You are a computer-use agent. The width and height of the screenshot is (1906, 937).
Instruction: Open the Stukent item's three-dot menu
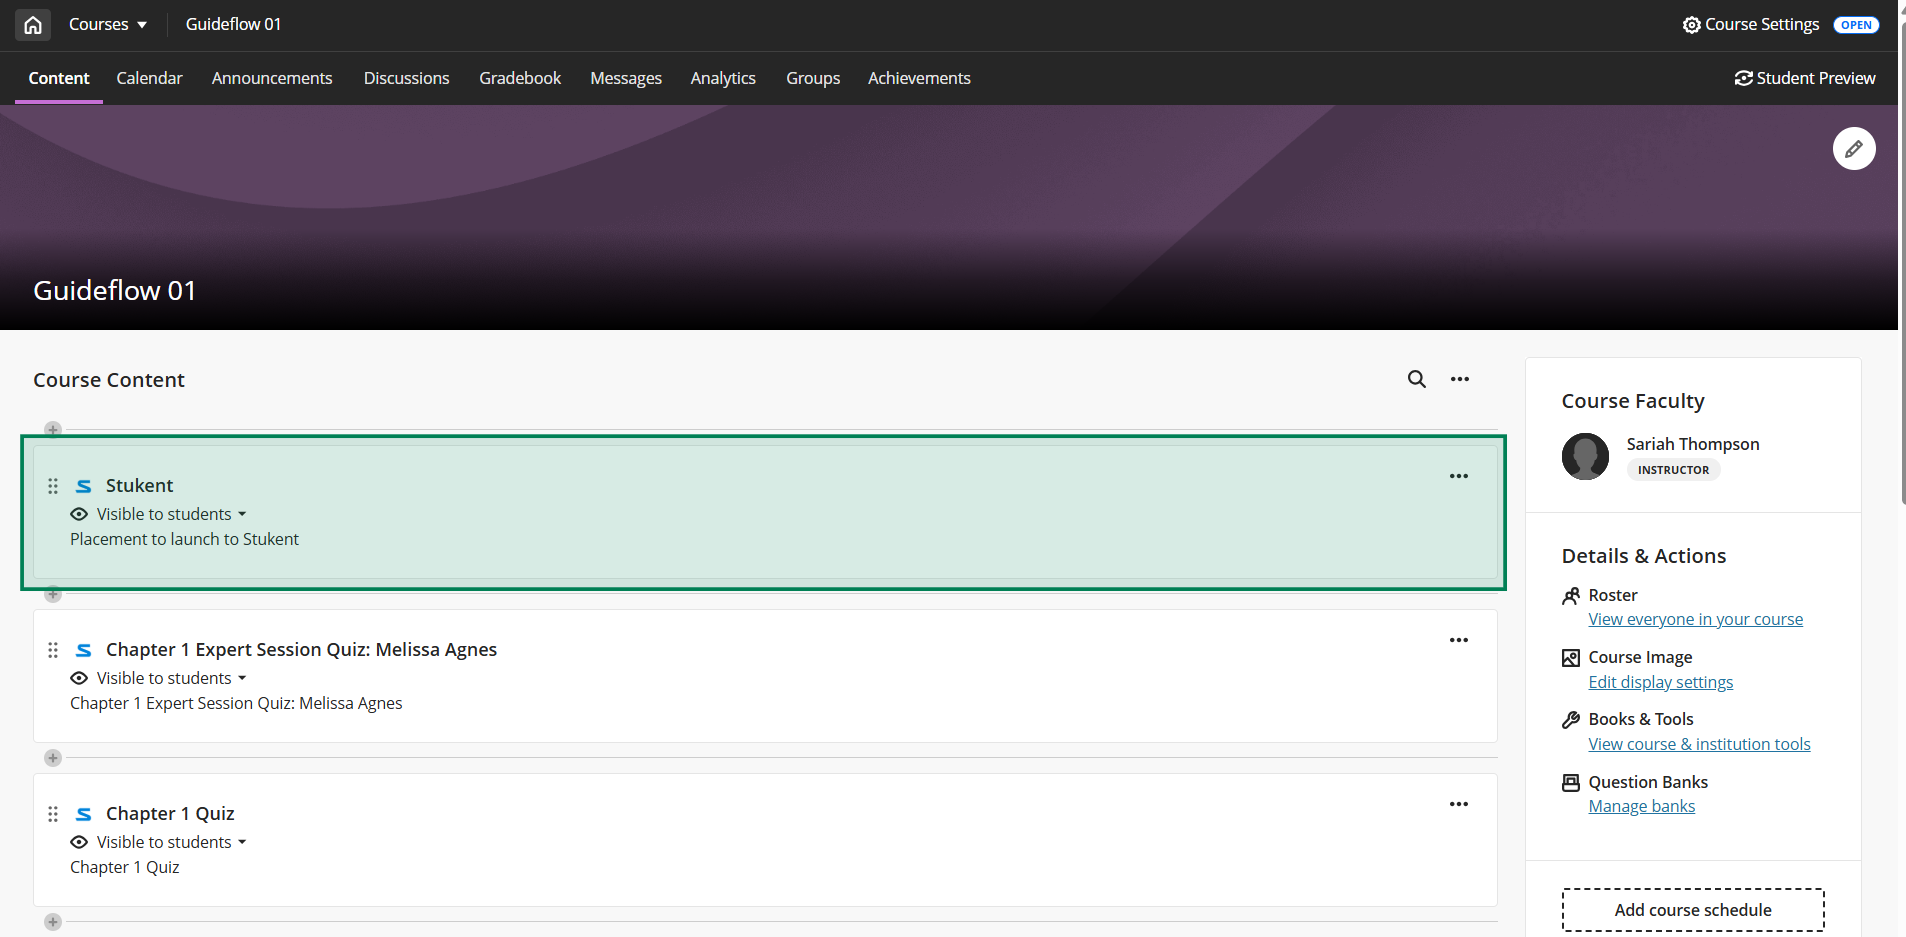click(1458, 476)
